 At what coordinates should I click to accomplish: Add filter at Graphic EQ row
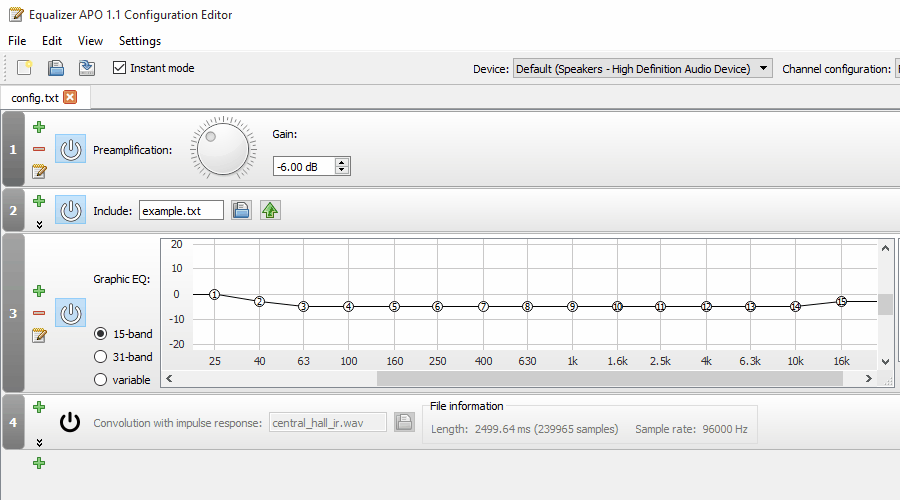point(39,291)
